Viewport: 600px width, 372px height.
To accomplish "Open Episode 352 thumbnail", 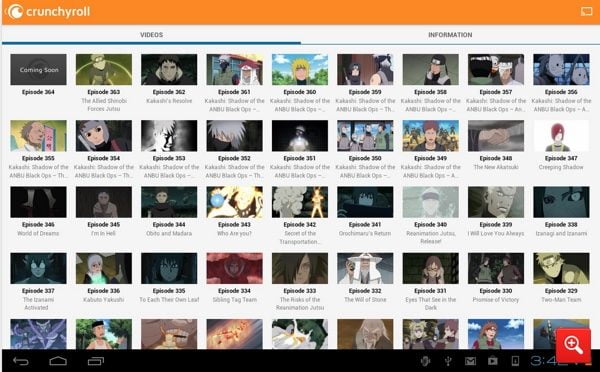I will (235, 135).
